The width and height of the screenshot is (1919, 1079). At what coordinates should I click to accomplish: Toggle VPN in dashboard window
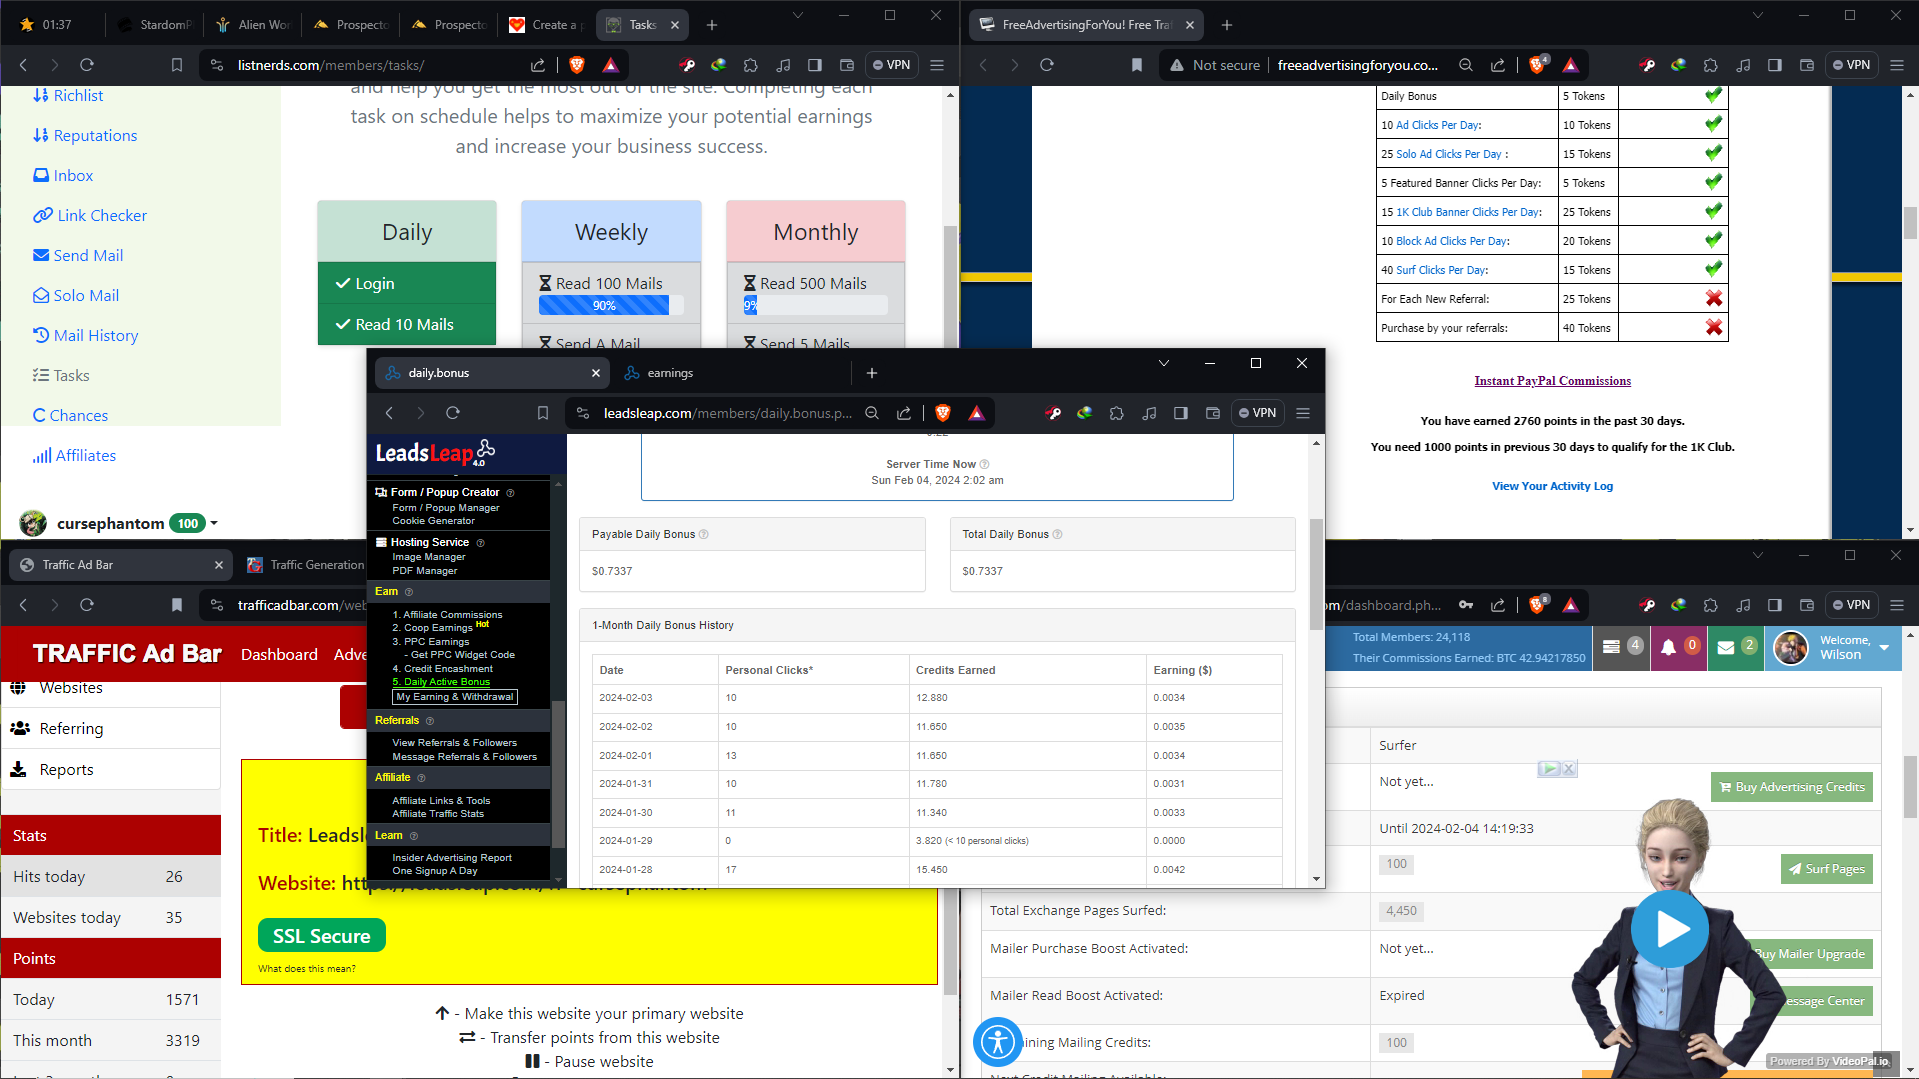click(1851, 605)
